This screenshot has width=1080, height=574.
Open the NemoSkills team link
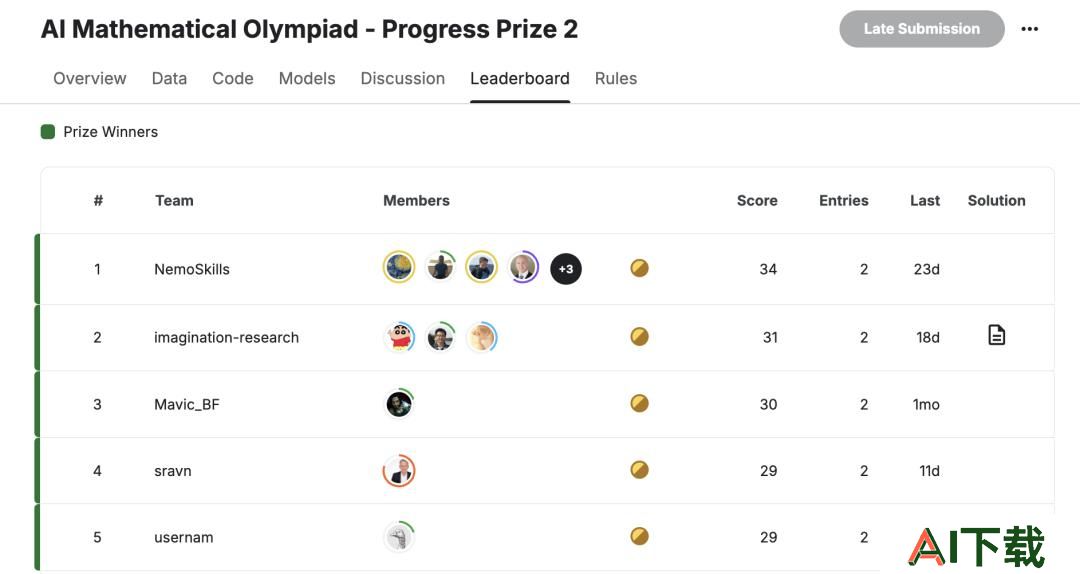(191, 269)
